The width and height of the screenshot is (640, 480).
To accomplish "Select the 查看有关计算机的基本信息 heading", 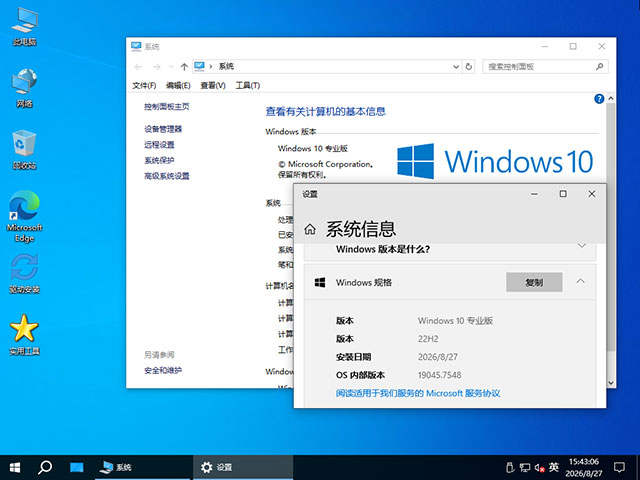I will [x=325, y=111].
